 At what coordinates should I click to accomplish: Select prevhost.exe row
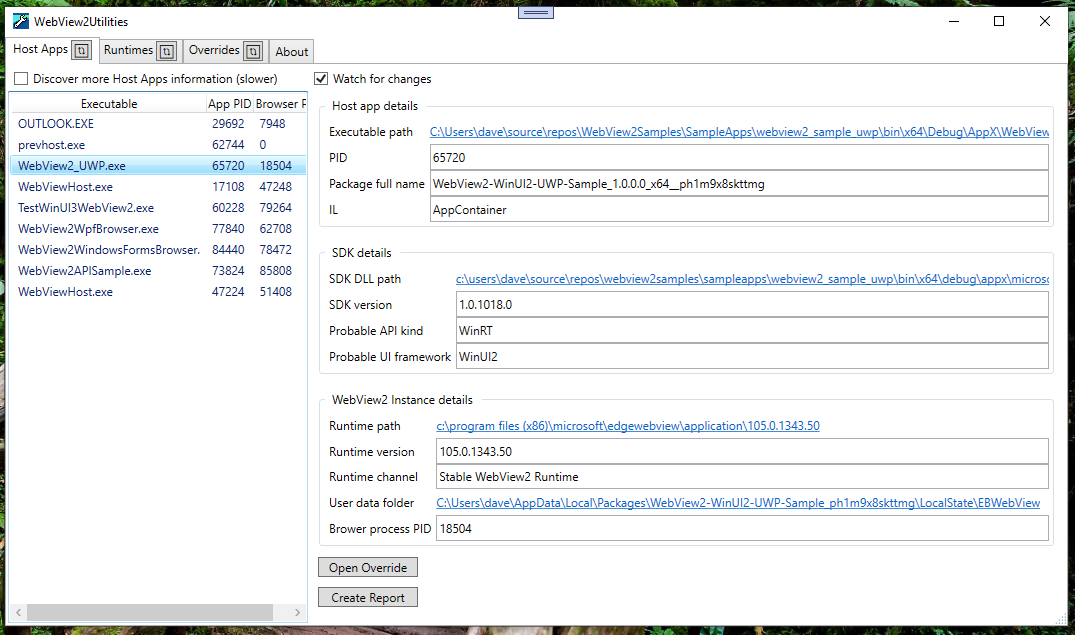(x=158, y=145)
